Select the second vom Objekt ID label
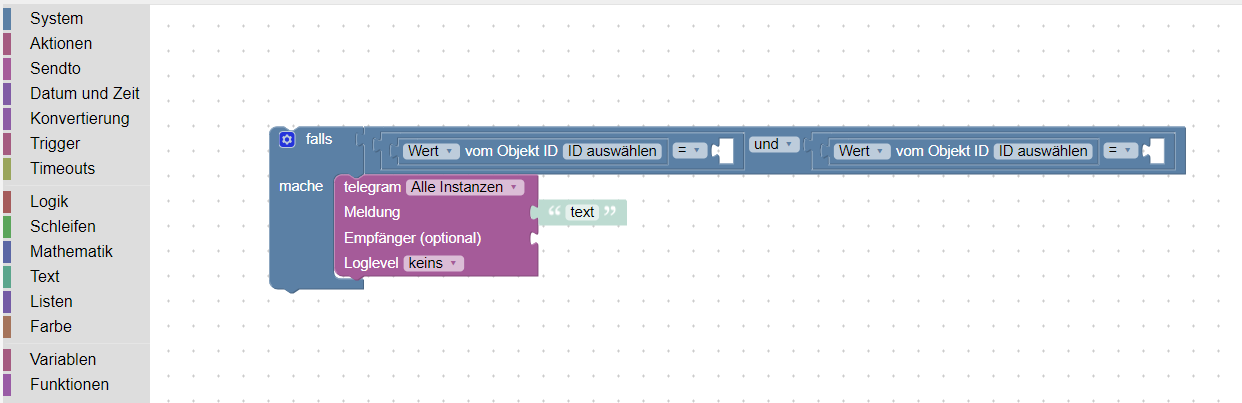1242x403 pixels. (x=942, y=151)
